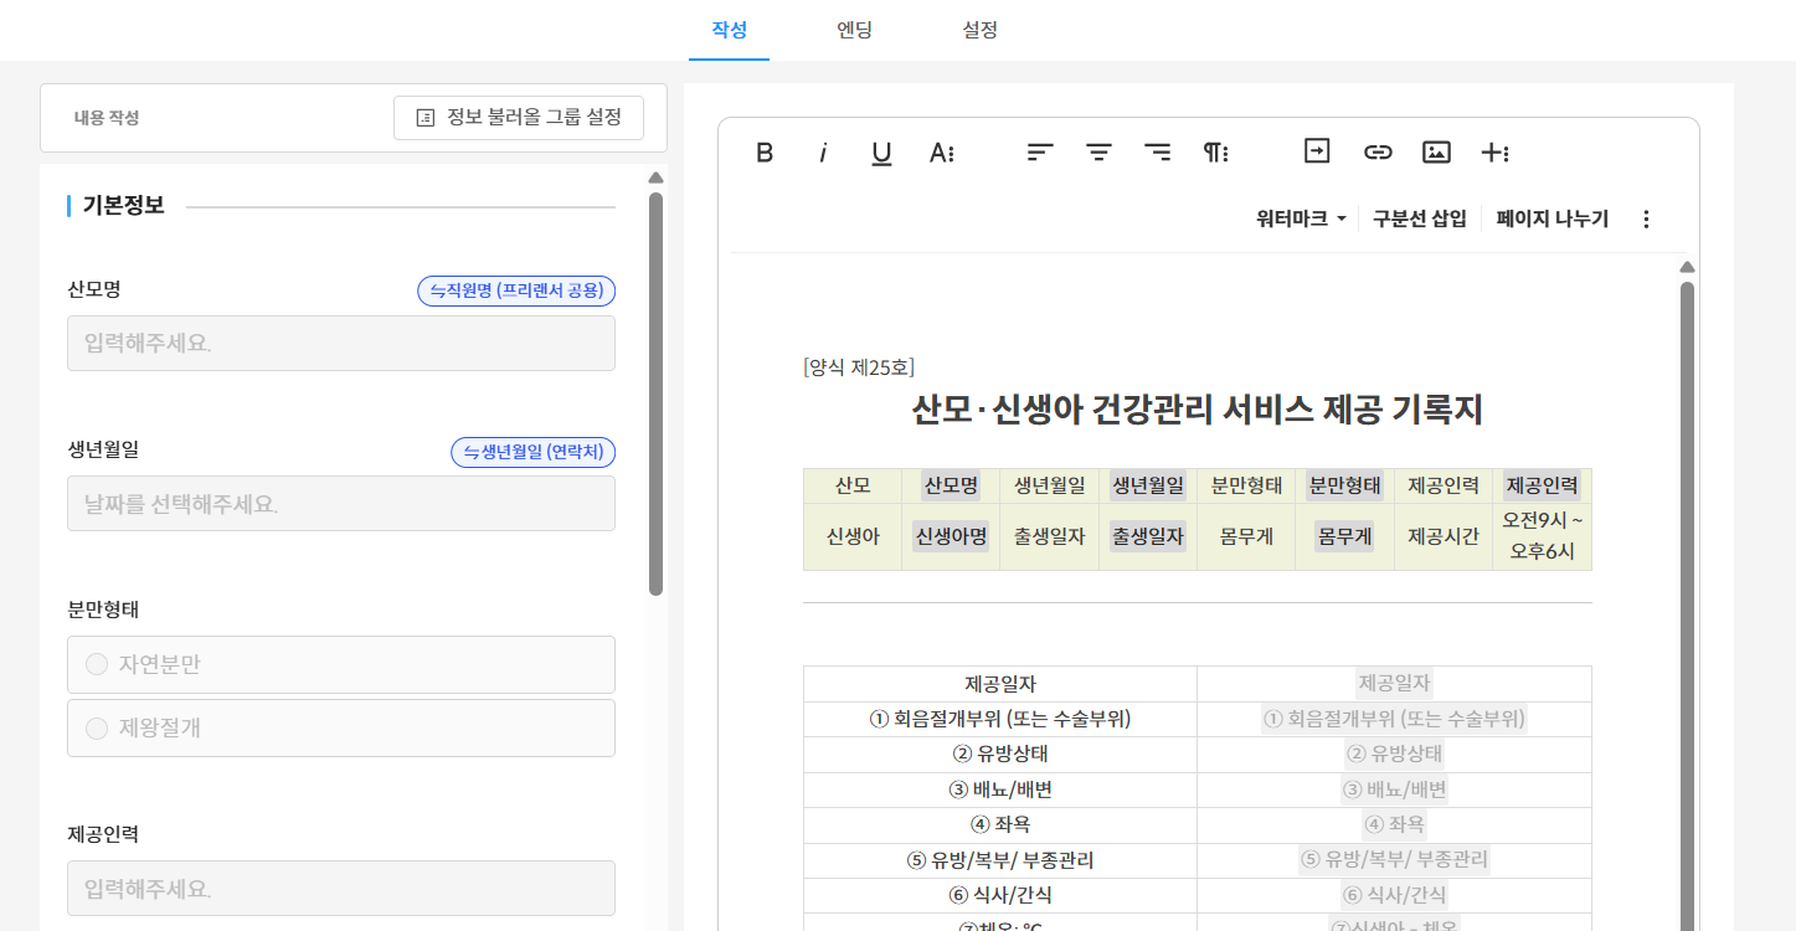The height and width of the screenshot is (931, 1796).
Task: Click the document title 산모·신생아 건강관리 서비스 제공 기록지
Action: [1197, 409]
